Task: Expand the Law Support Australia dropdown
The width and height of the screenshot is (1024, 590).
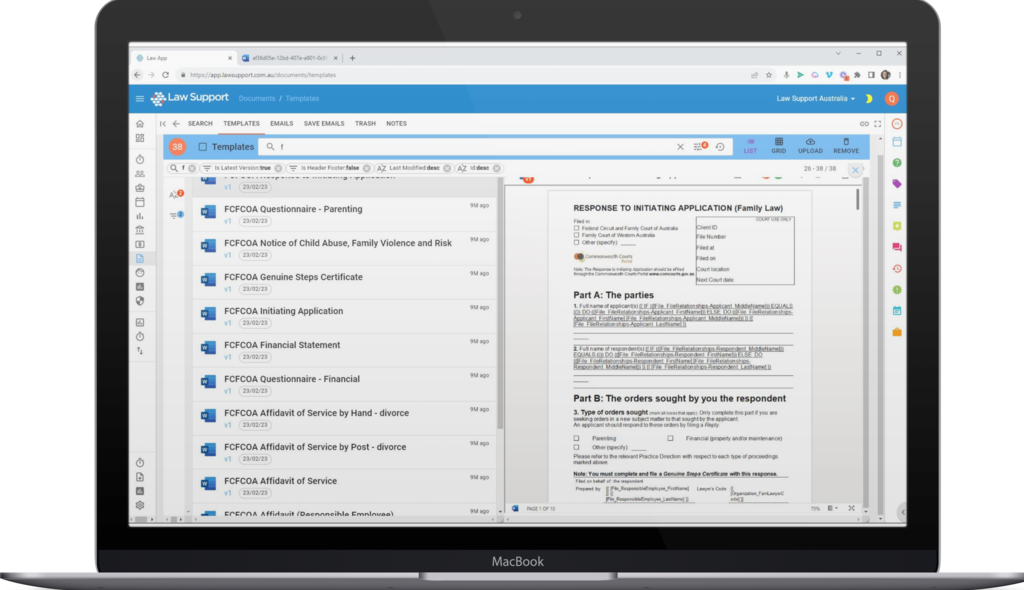Action: click(815, 99)
